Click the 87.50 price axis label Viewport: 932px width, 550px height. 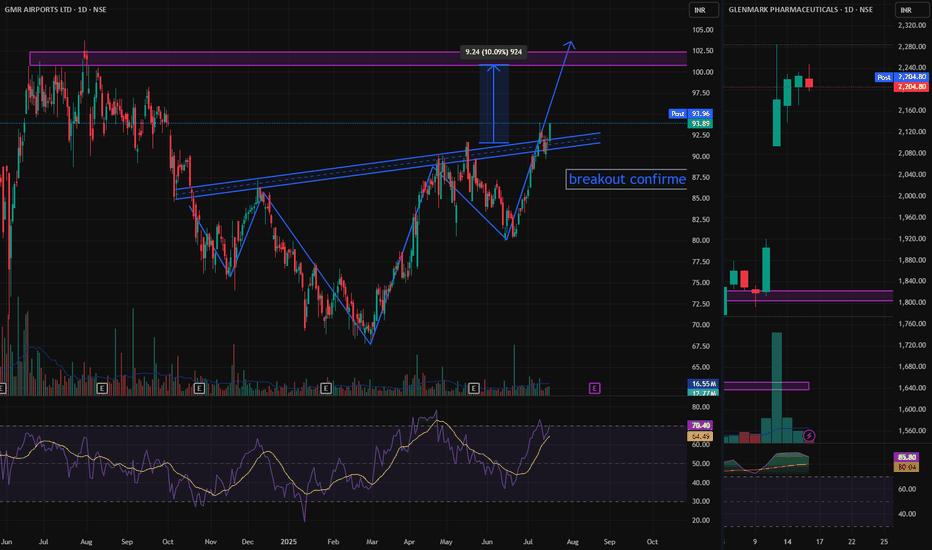(703, 177)
